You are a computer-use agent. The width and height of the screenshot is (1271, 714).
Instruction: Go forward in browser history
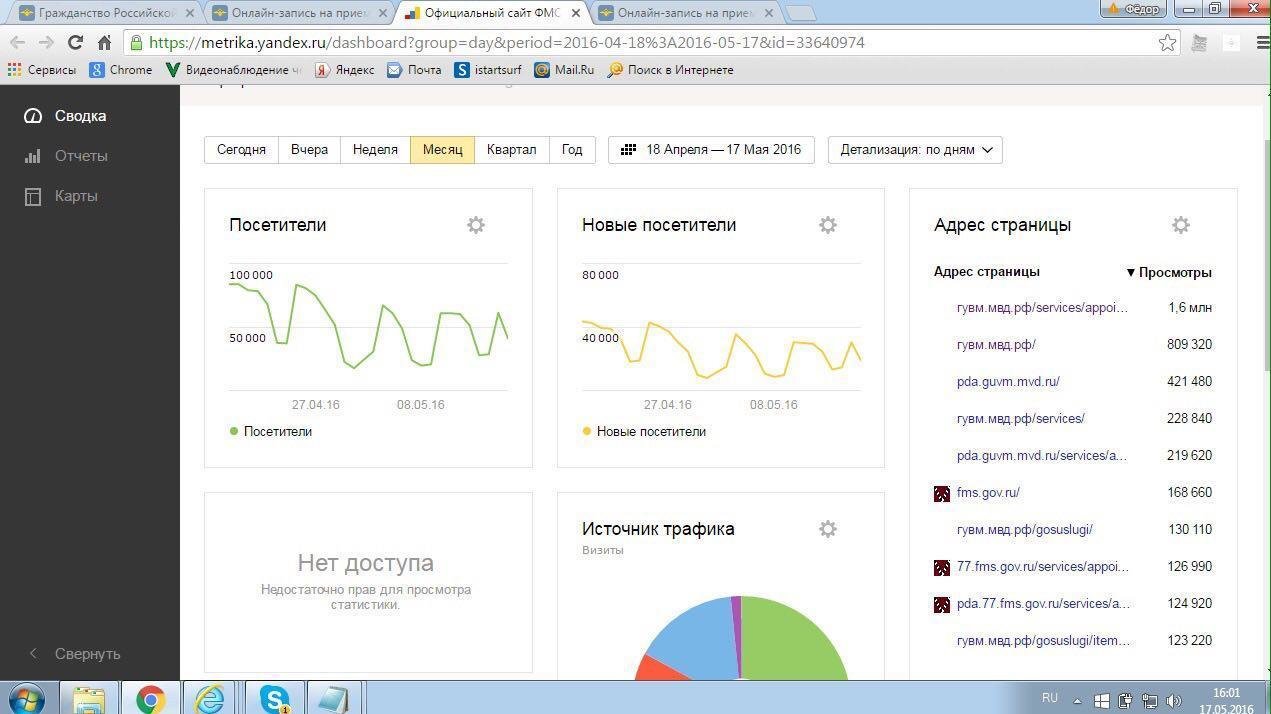click(46, 43)
